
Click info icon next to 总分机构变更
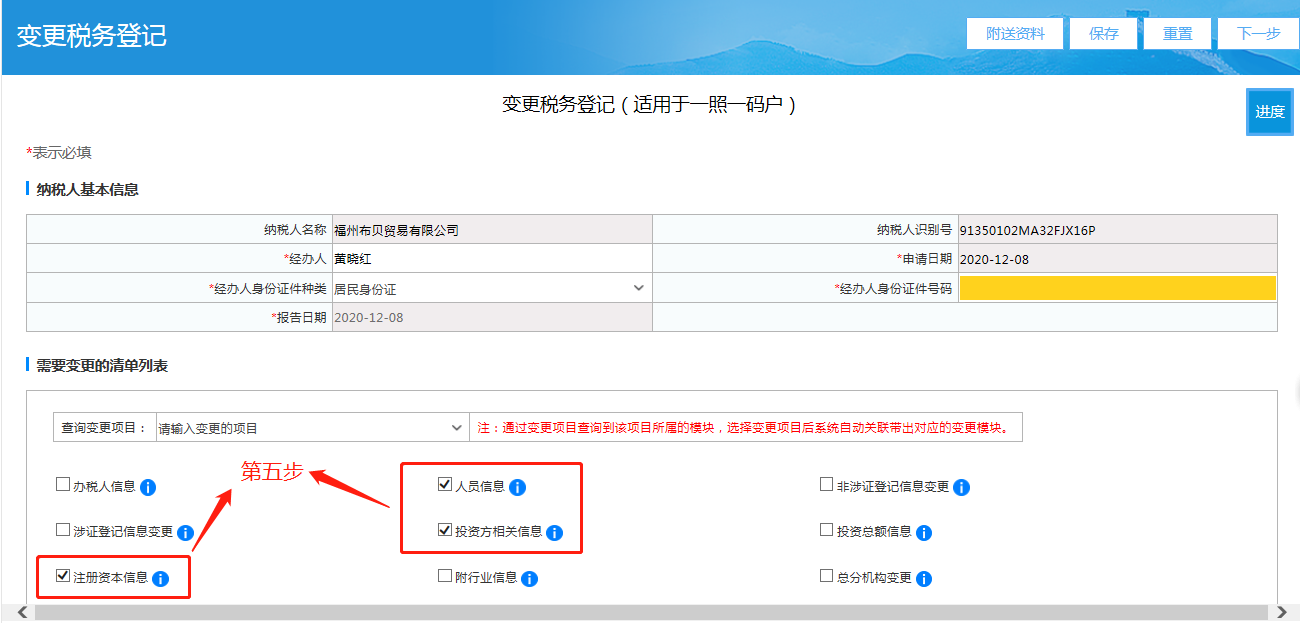click(x=924, y=579)
